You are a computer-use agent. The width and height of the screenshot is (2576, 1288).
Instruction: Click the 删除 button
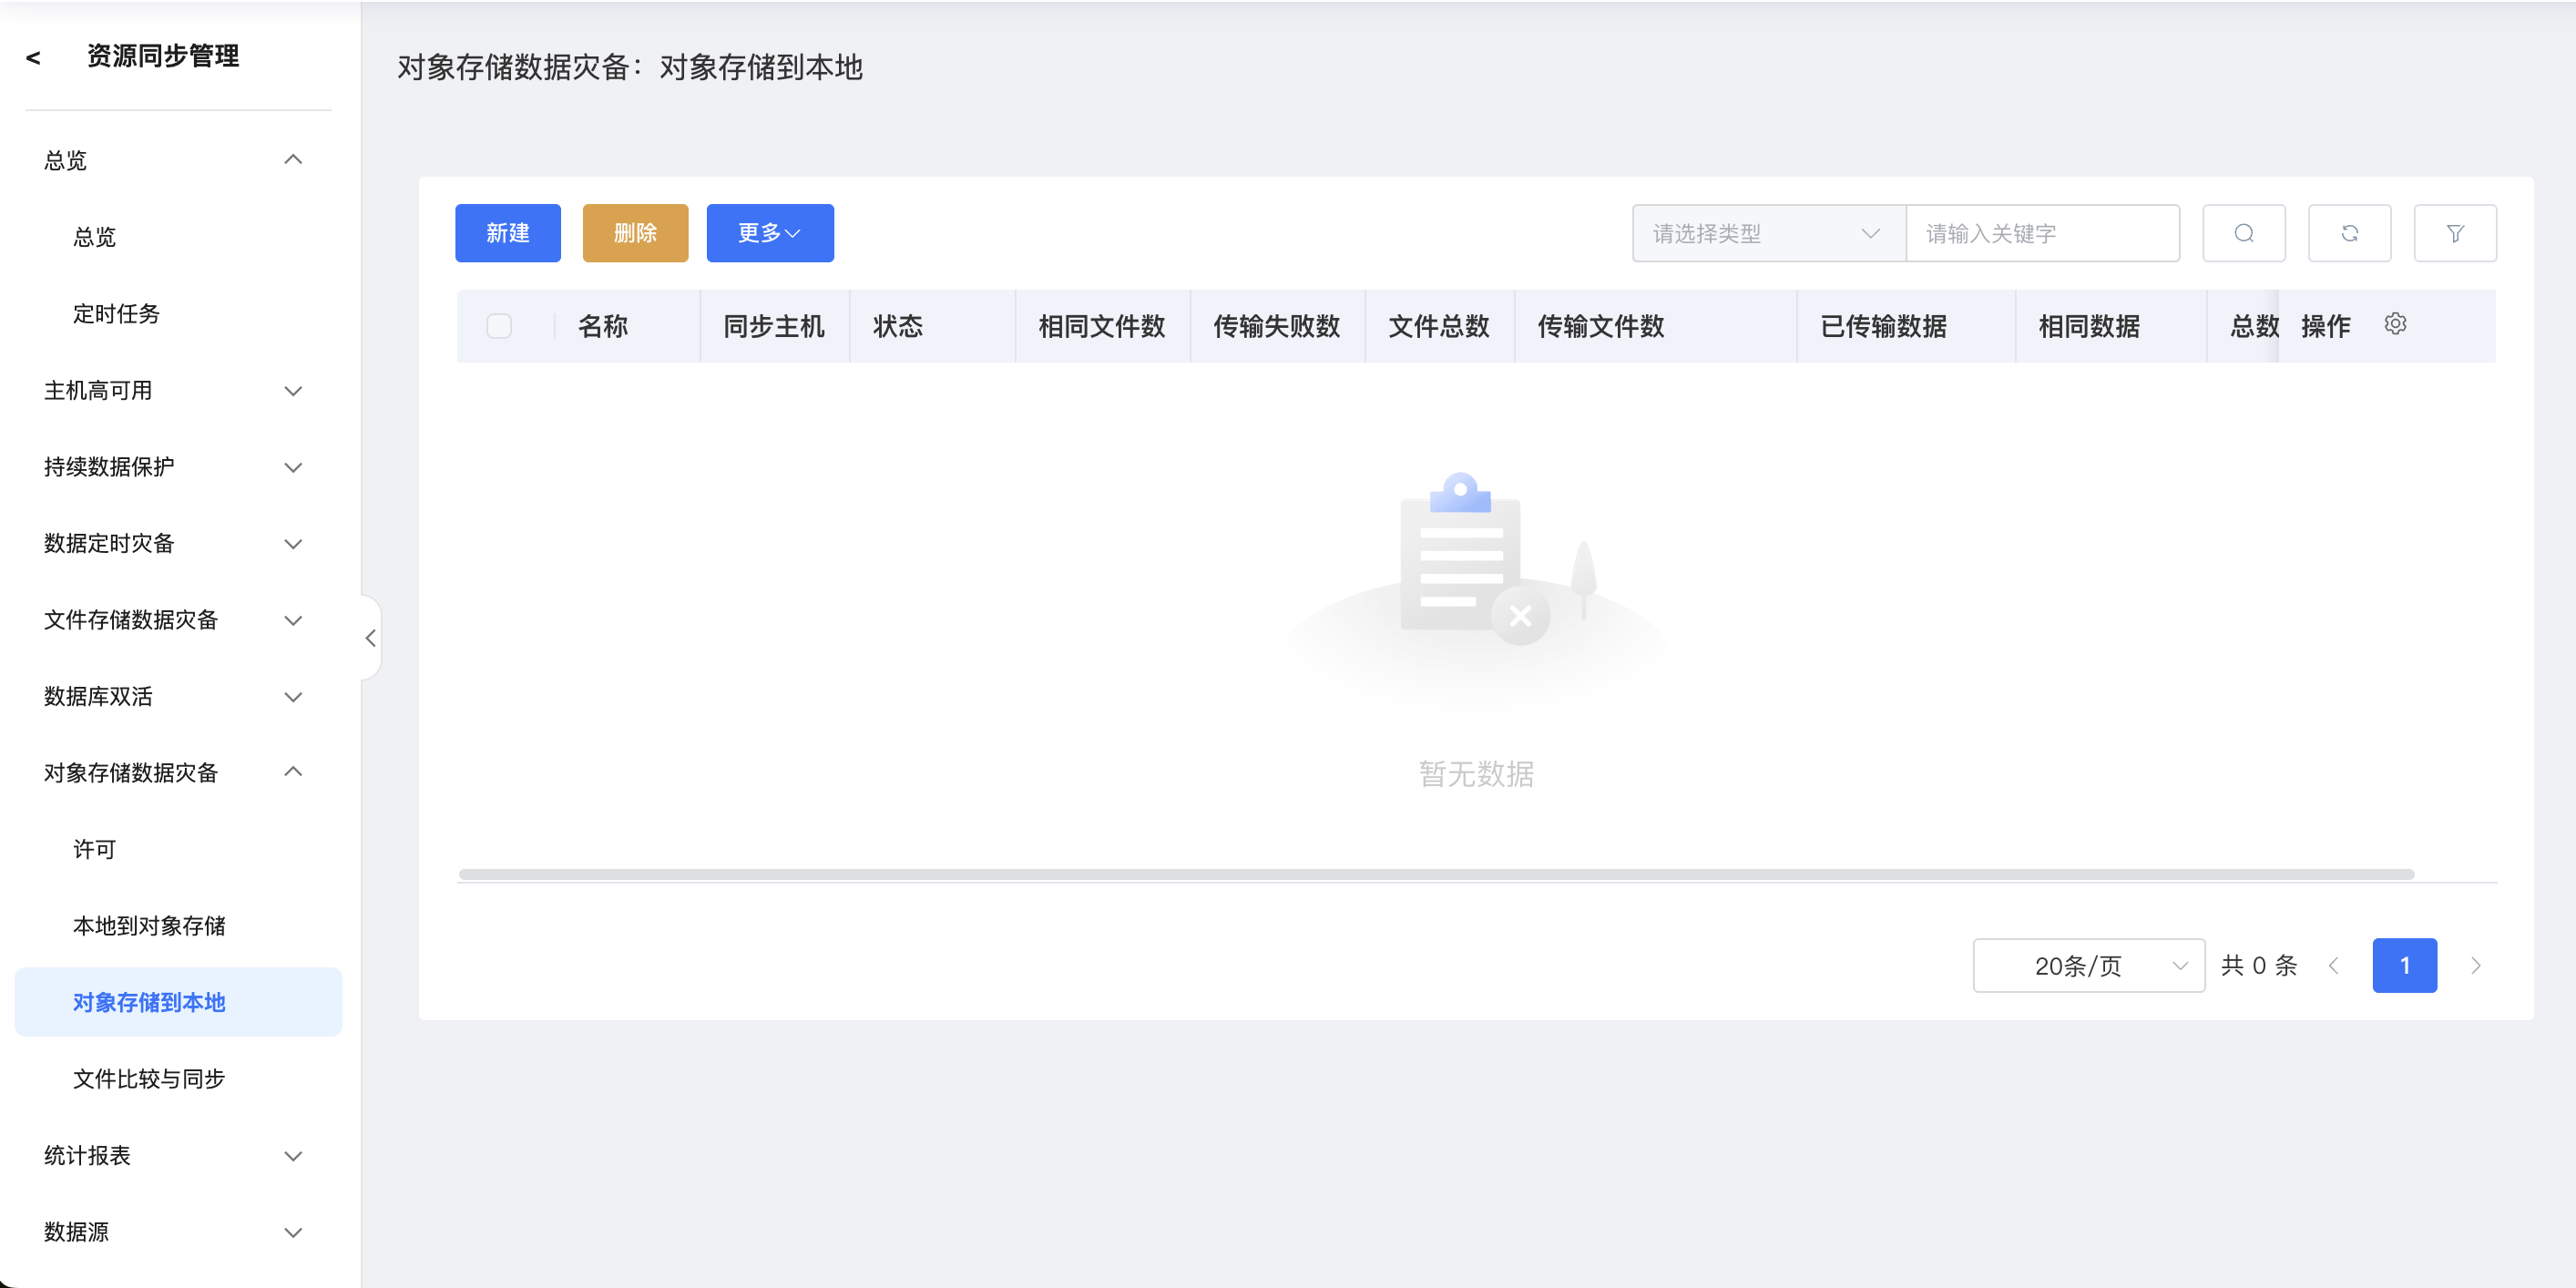634,233
